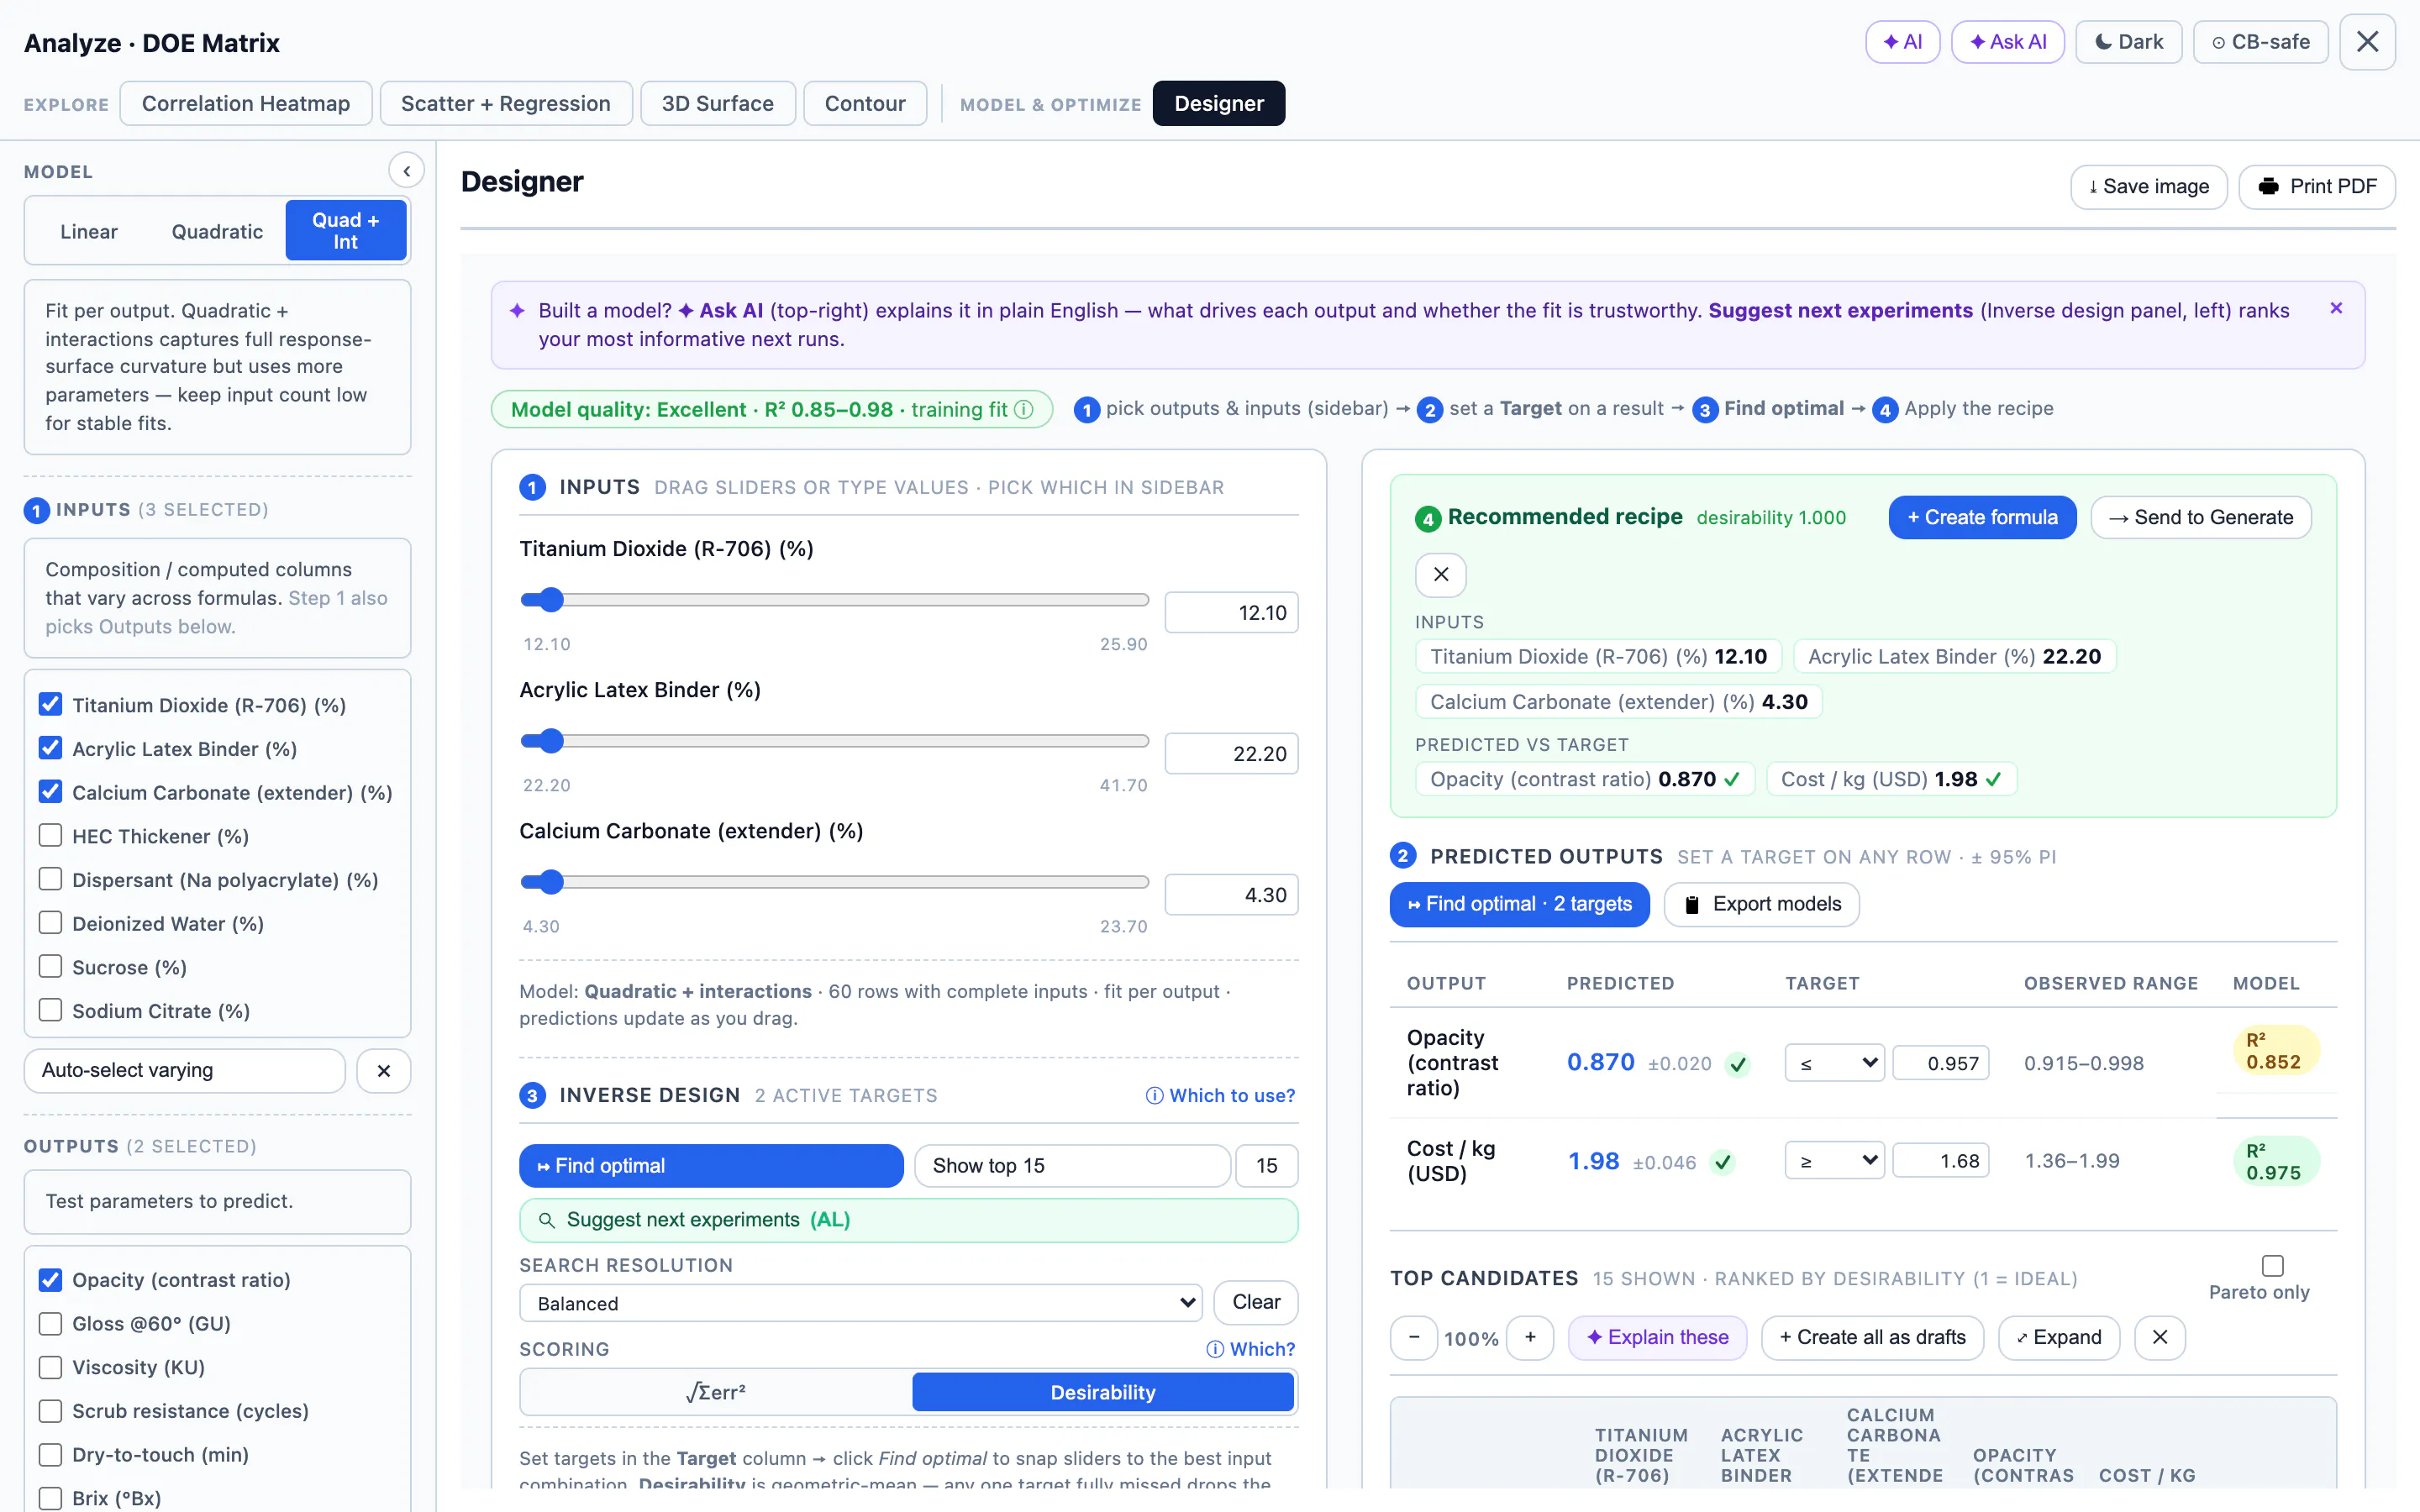Check the Sucrose (%) input

click(50, 967)
